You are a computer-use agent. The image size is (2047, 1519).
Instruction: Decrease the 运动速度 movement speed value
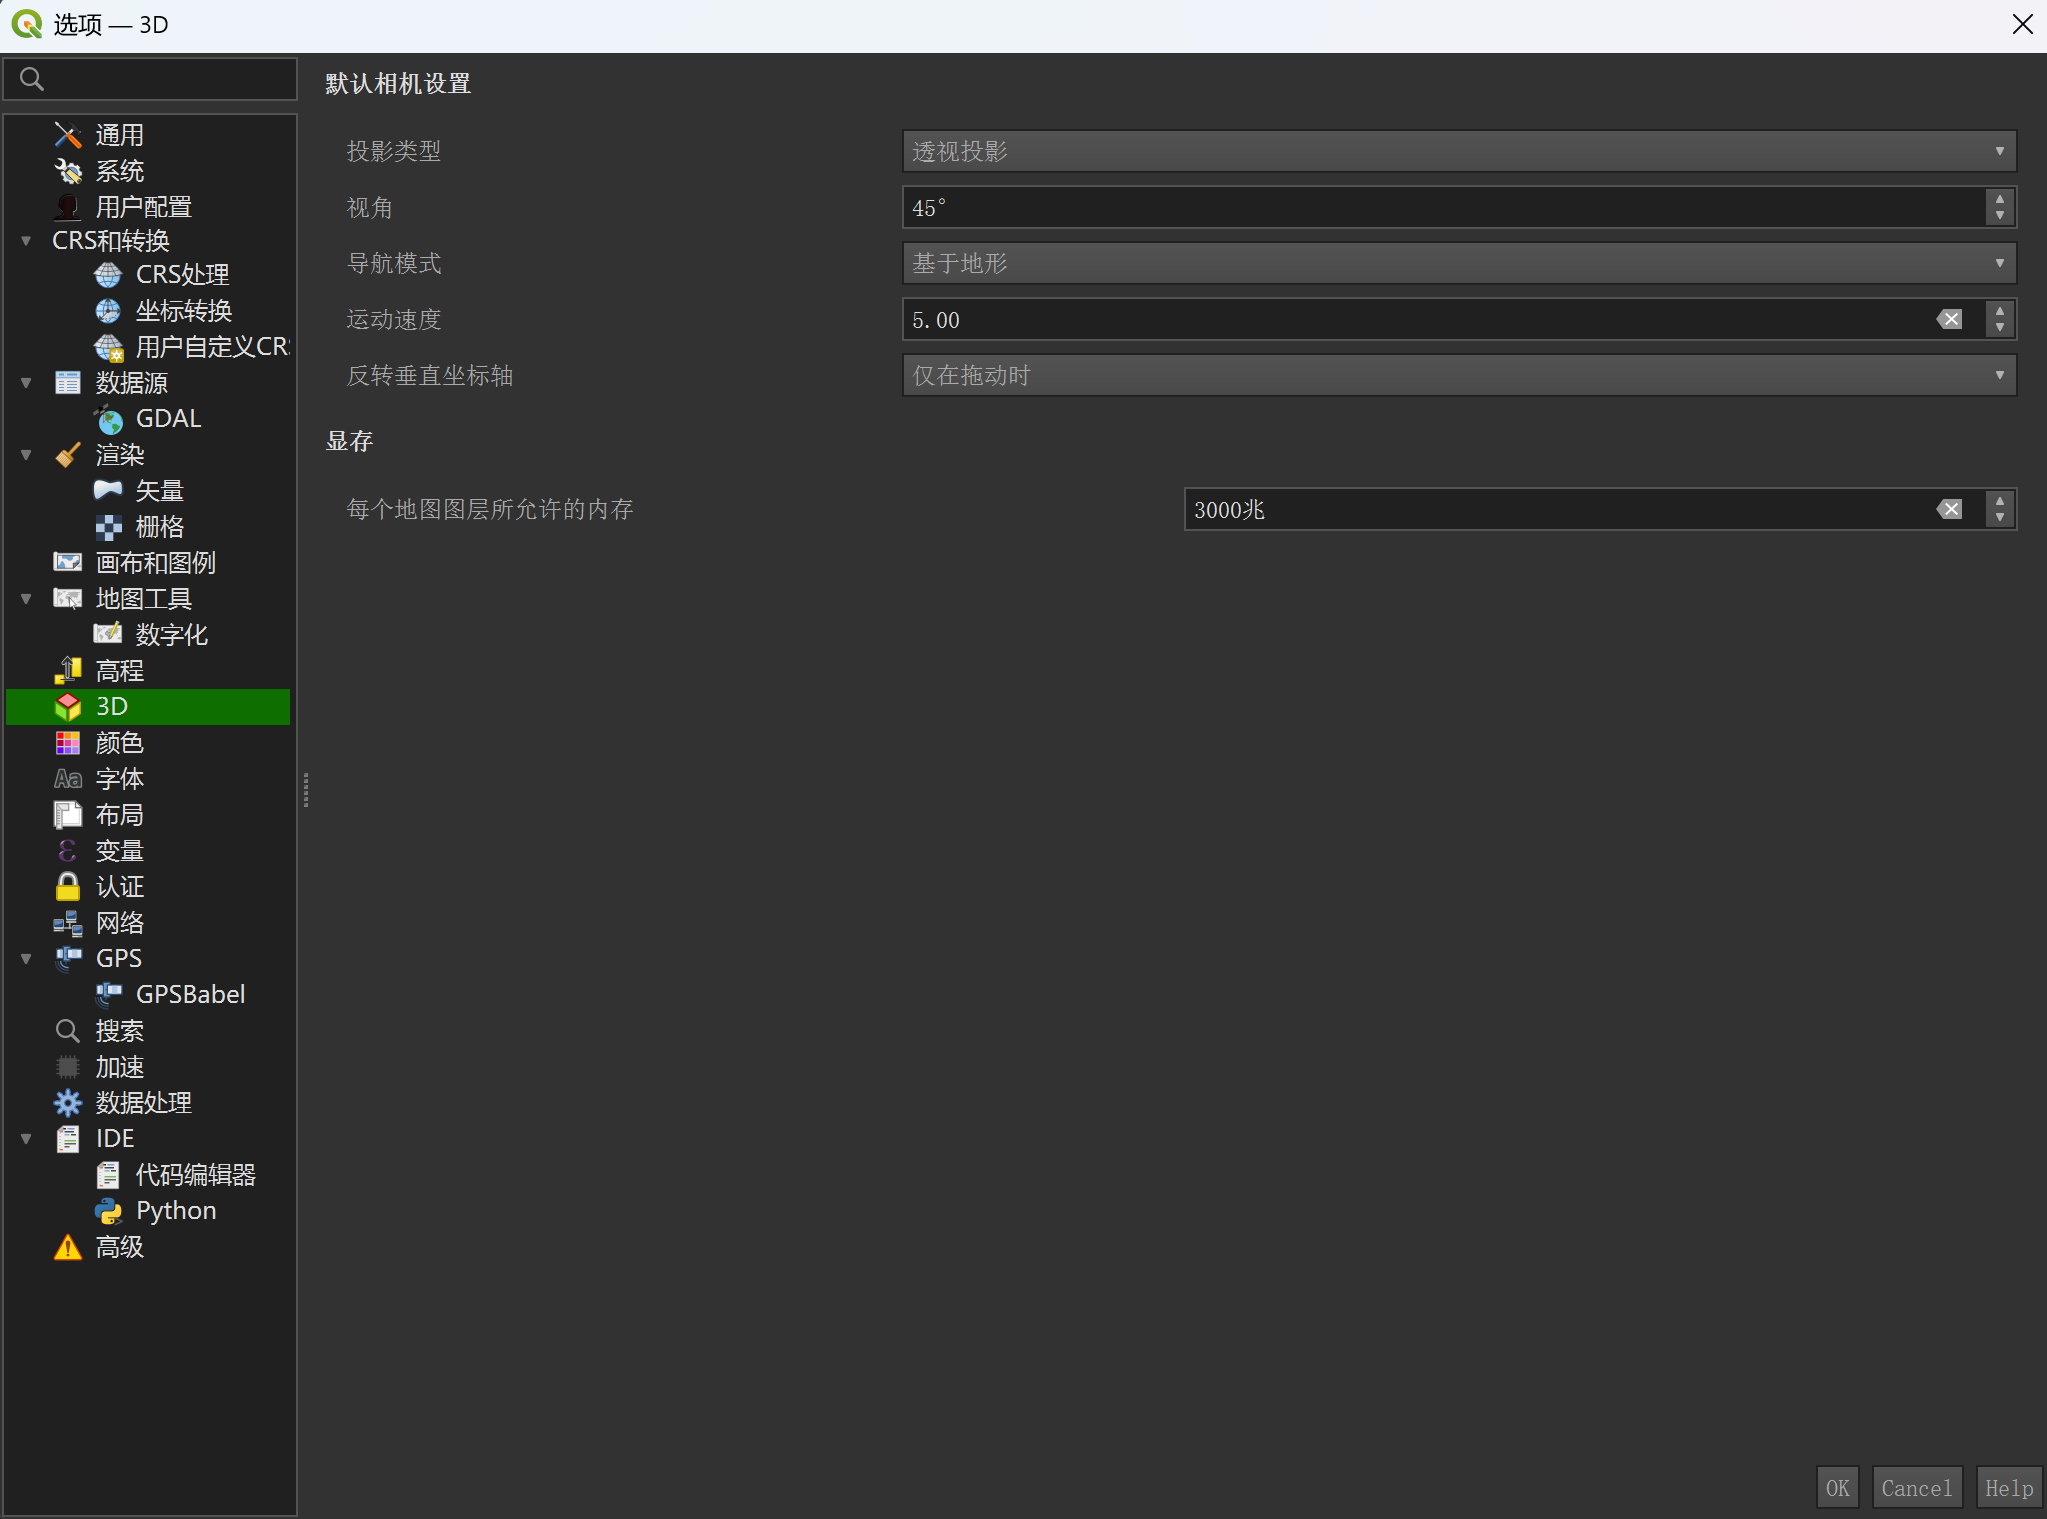coord(2000,329)
